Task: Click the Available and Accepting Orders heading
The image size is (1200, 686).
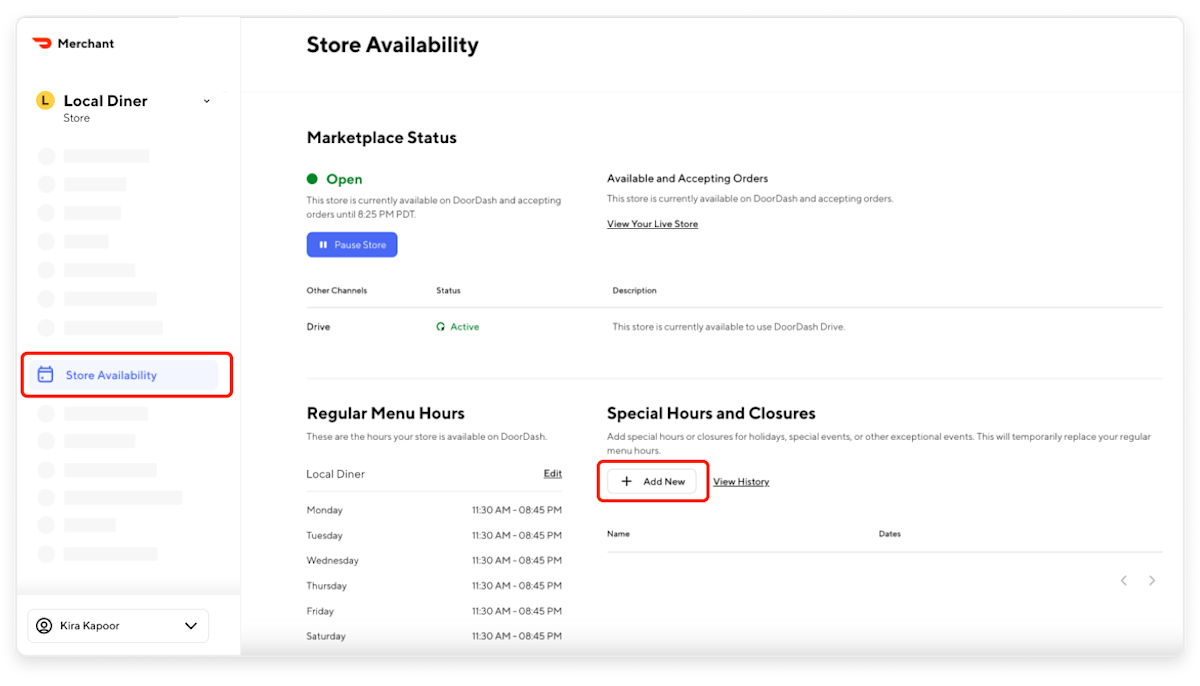Action: click(688, 179)
